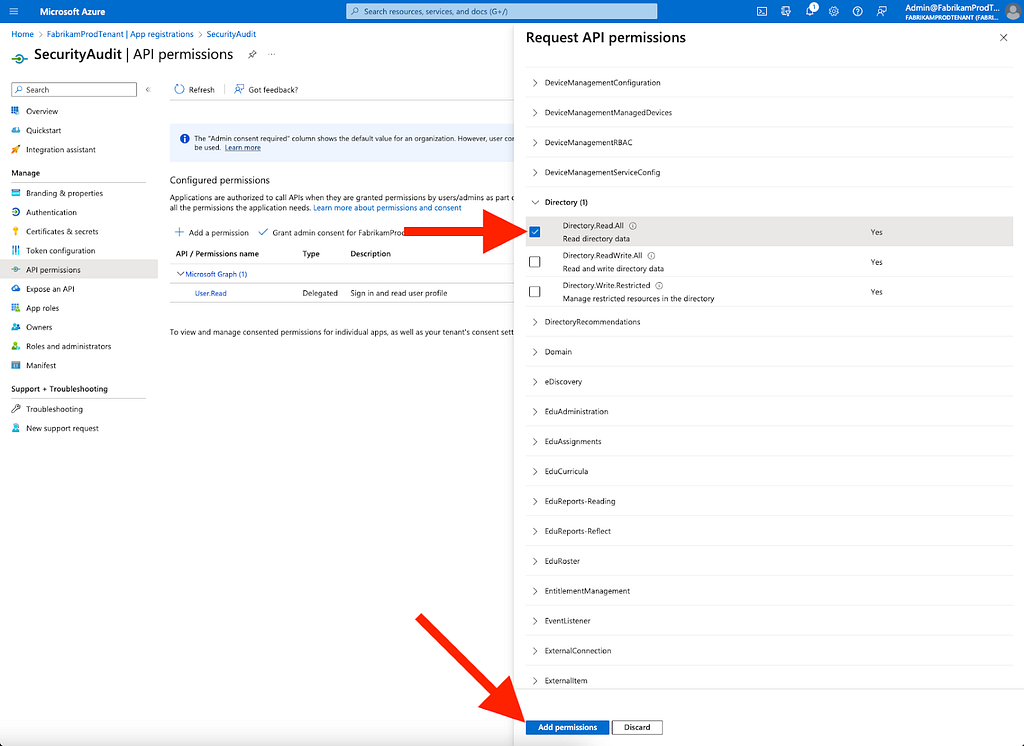
Task: Open Cloud Shell from the top bar
Action: (x=761, y=12)
